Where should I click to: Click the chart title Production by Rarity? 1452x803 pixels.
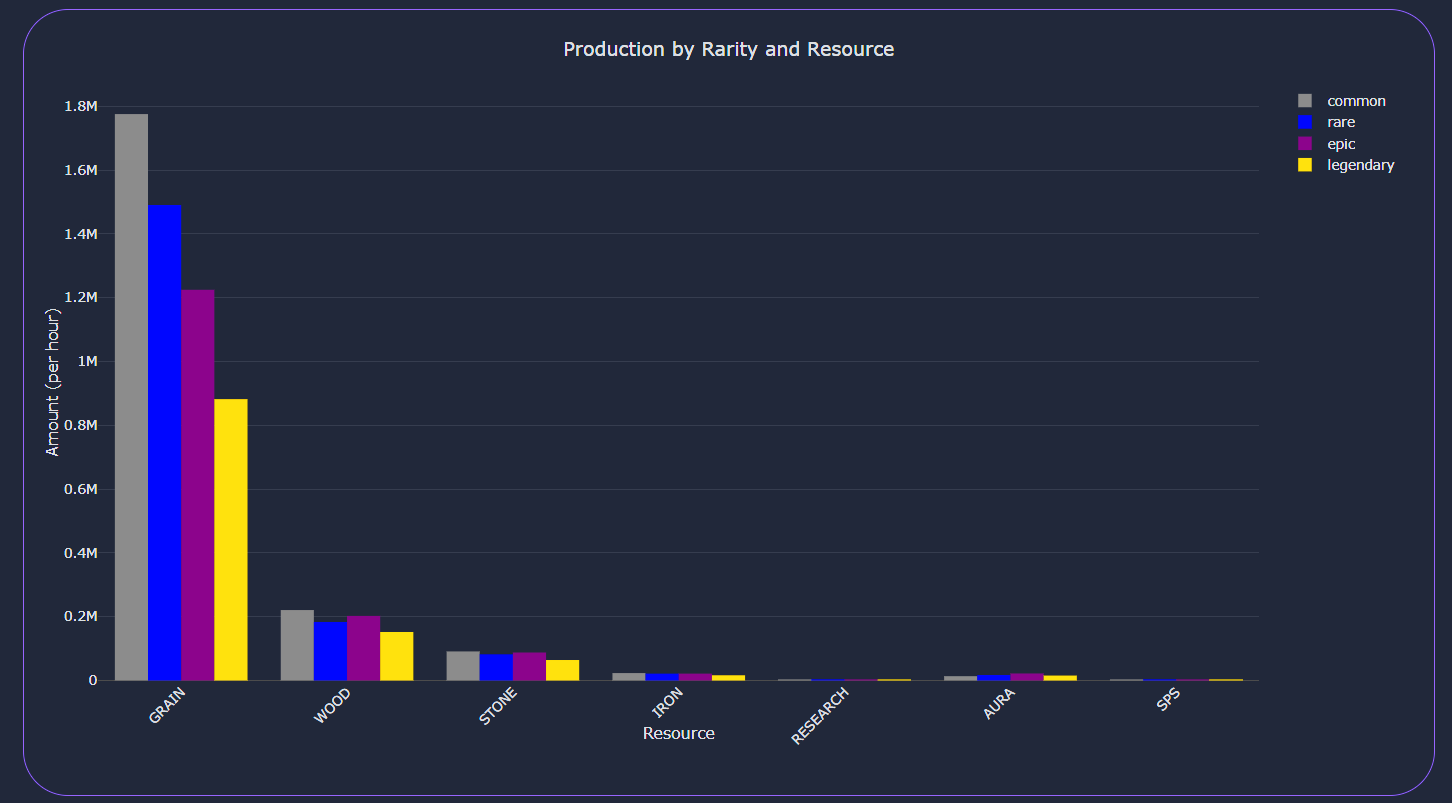728,49
